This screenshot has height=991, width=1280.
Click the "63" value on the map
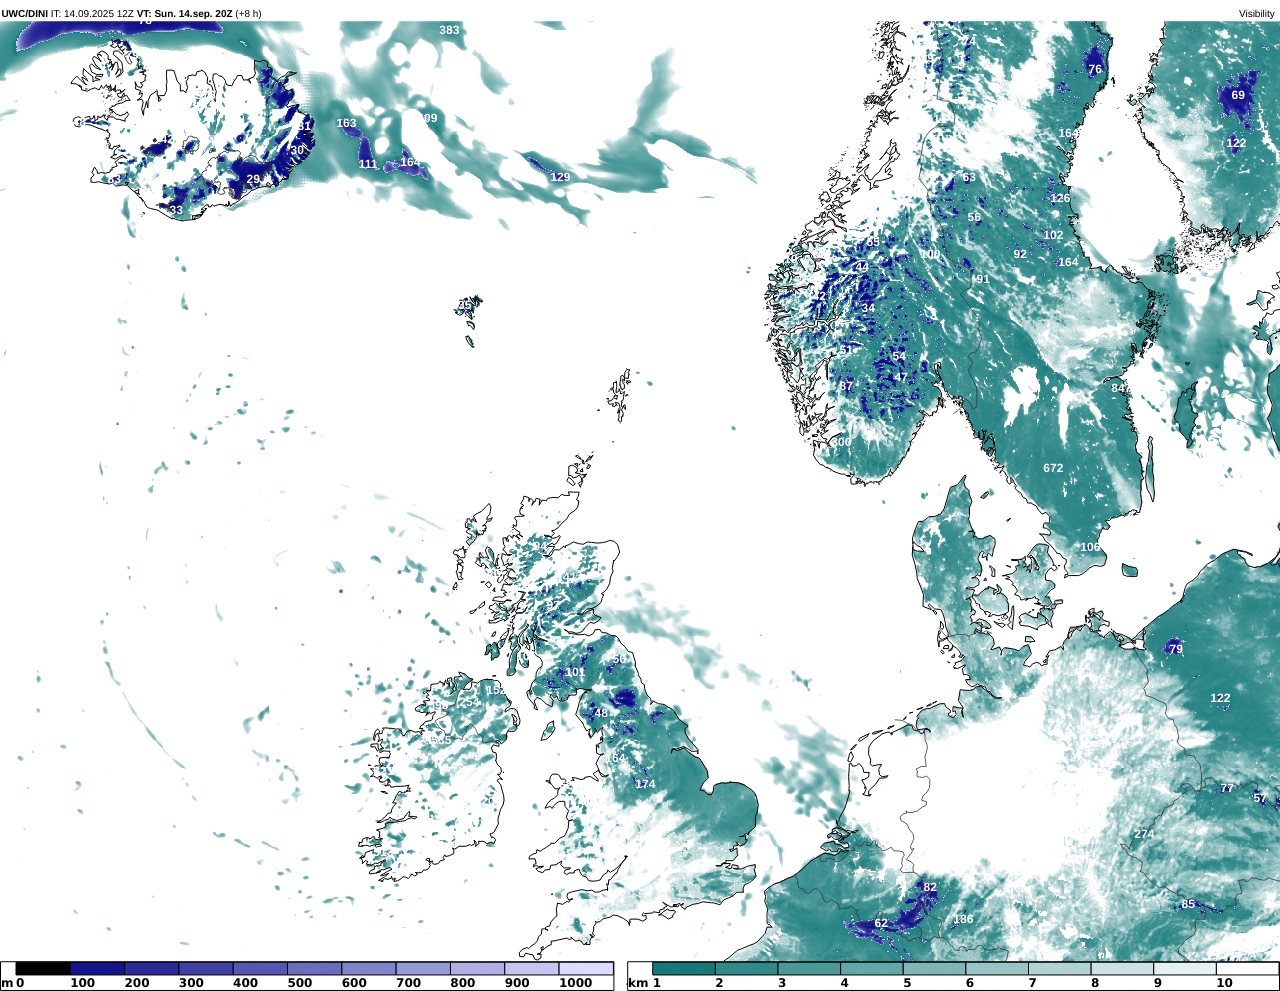[x=969, y=178]
